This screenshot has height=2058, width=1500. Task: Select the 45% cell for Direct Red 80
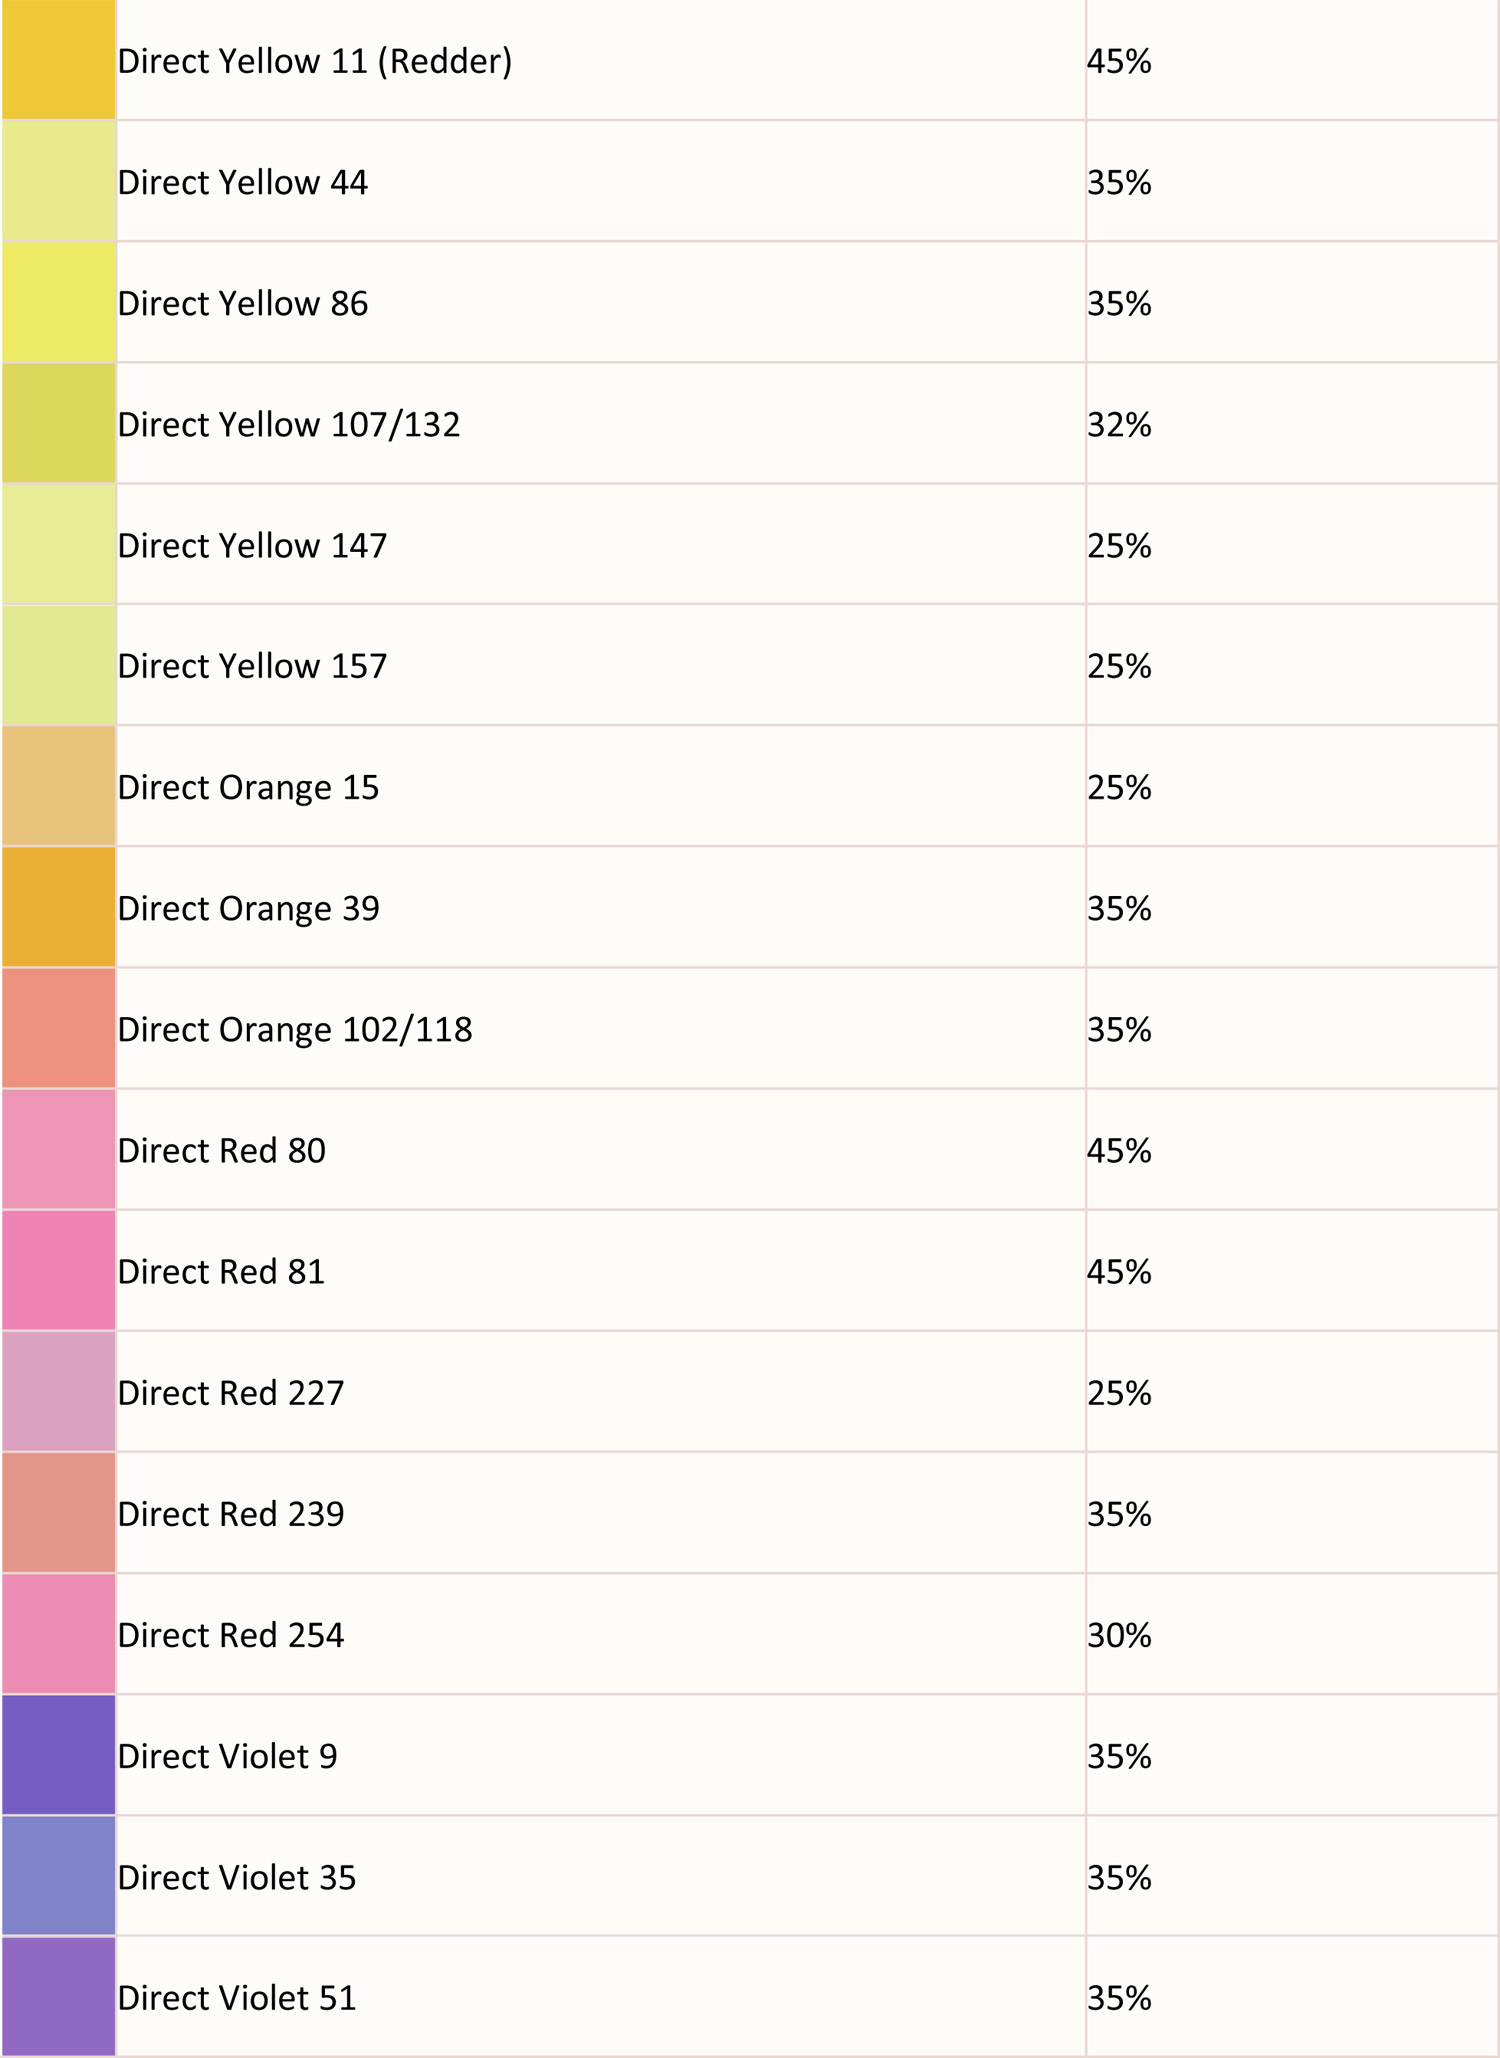click(1292, 1149)
